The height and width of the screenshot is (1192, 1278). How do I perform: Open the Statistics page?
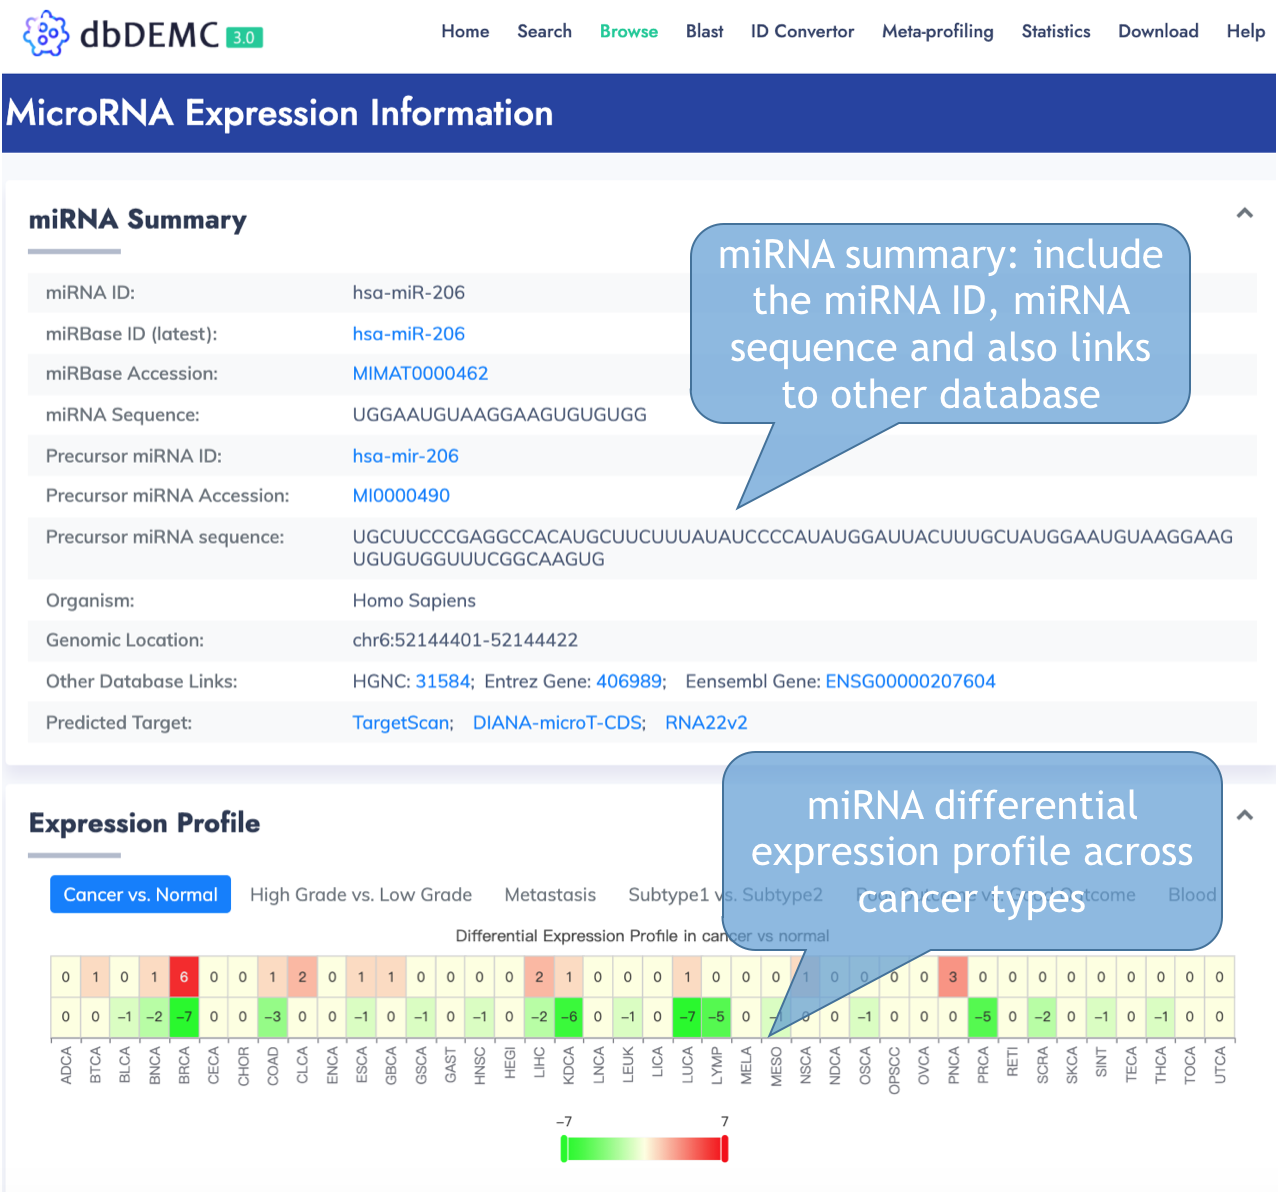click(x=1056, y=31)
